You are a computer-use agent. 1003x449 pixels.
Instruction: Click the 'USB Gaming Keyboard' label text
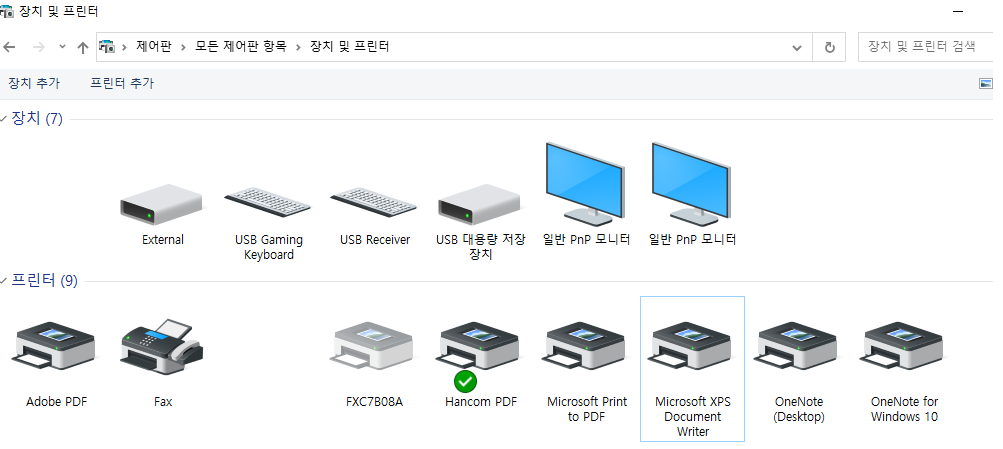[269, 247]
